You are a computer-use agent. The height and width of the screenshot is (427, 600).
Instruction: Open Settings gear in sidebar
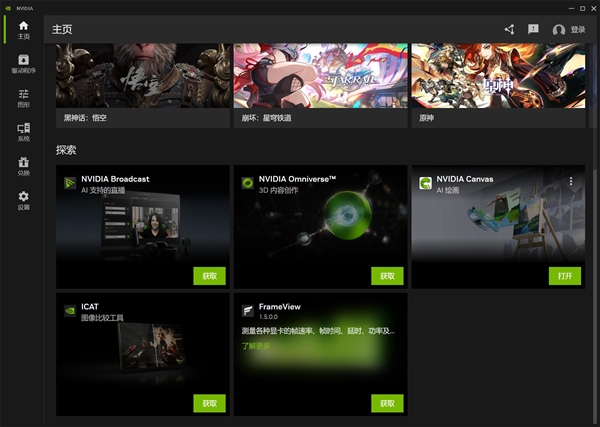23,200
